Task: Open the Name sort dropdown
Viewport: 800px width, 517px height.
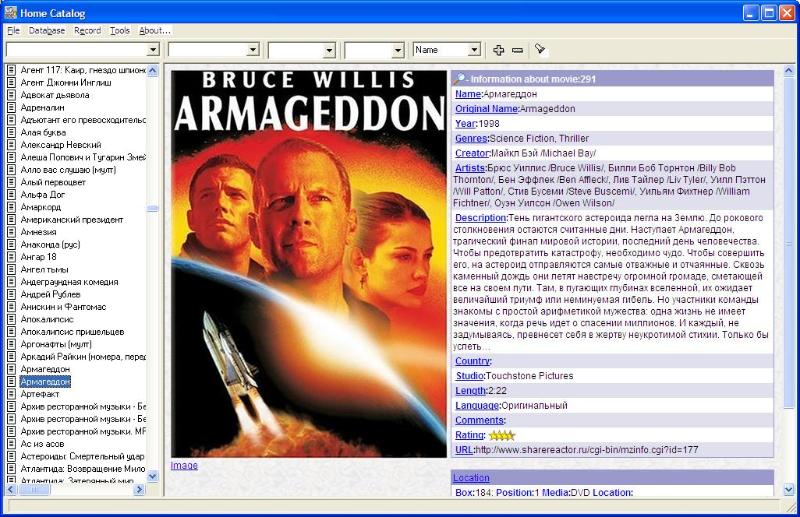Action: coord(474,50)
